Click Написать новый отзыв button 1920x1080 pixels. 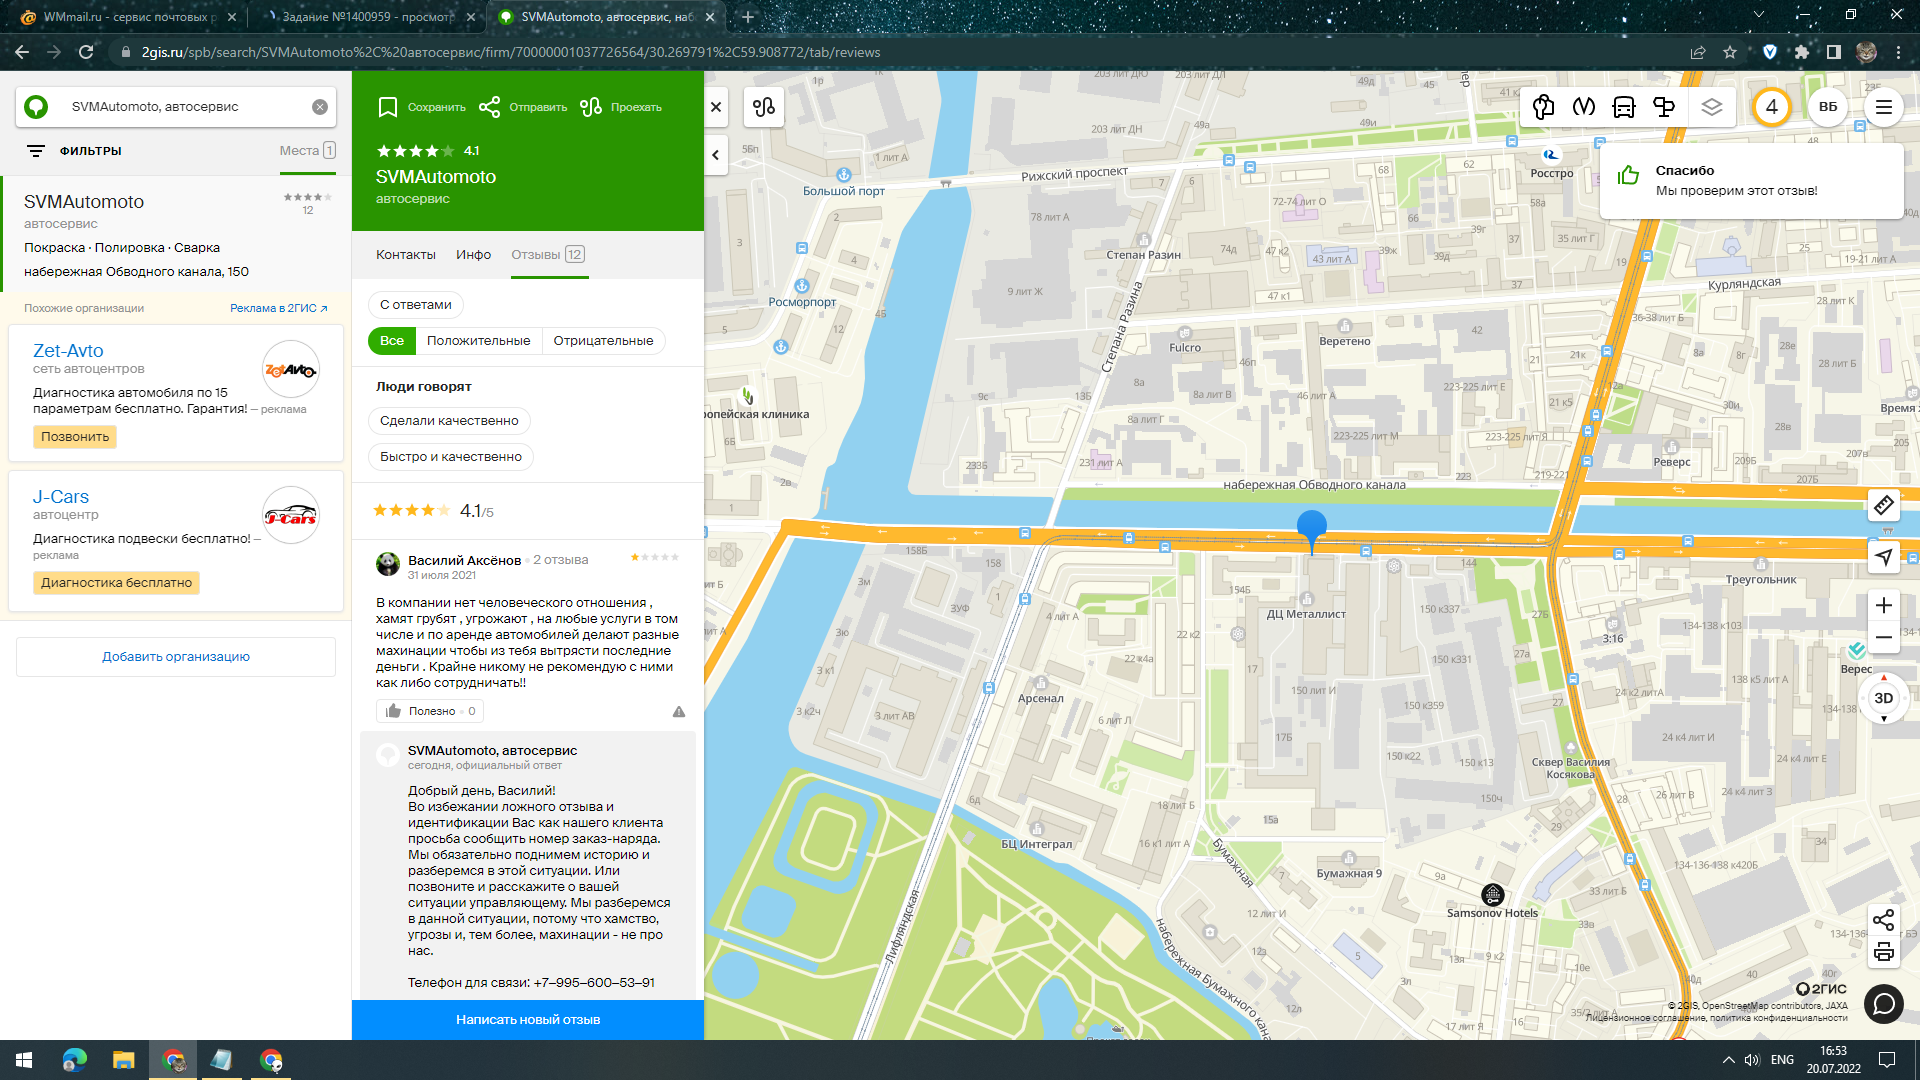coord(528,1020)
